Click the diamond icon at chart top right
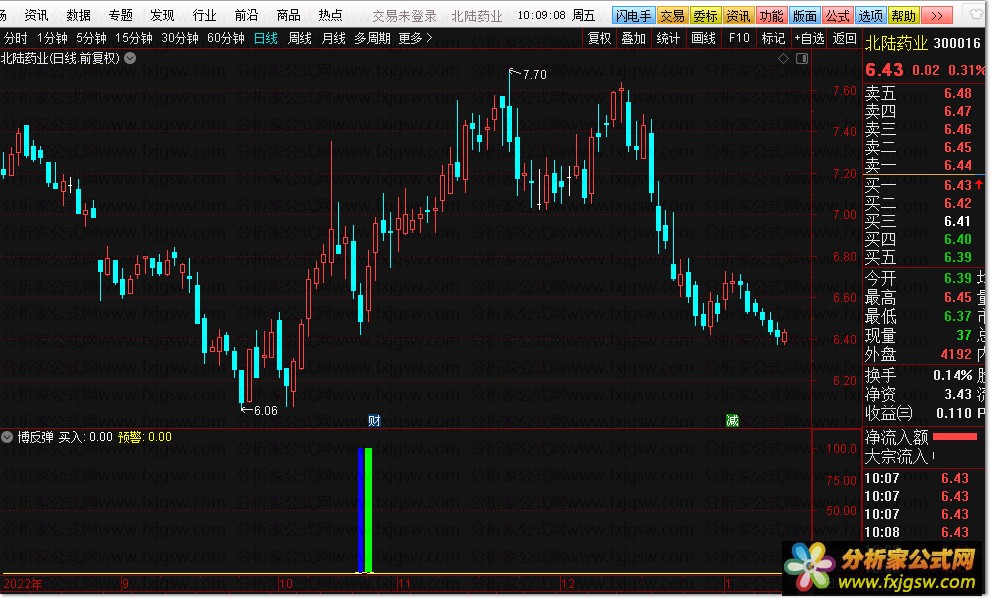 click(x=784, y=59)
